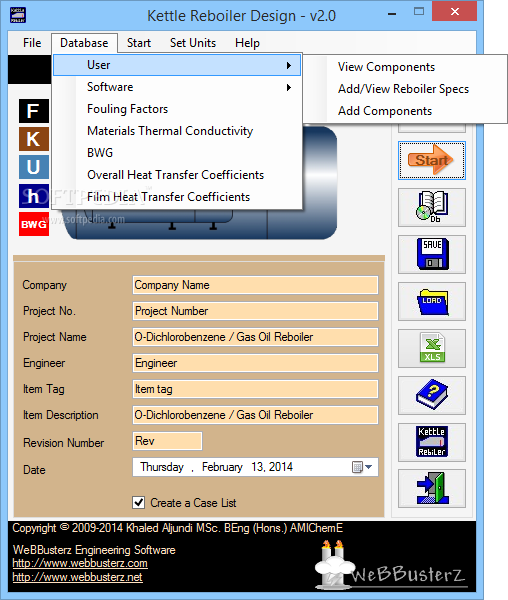Open the Set Units menu
The height and width of the screenshot is (600, 508).
click(x=193, y=43)
